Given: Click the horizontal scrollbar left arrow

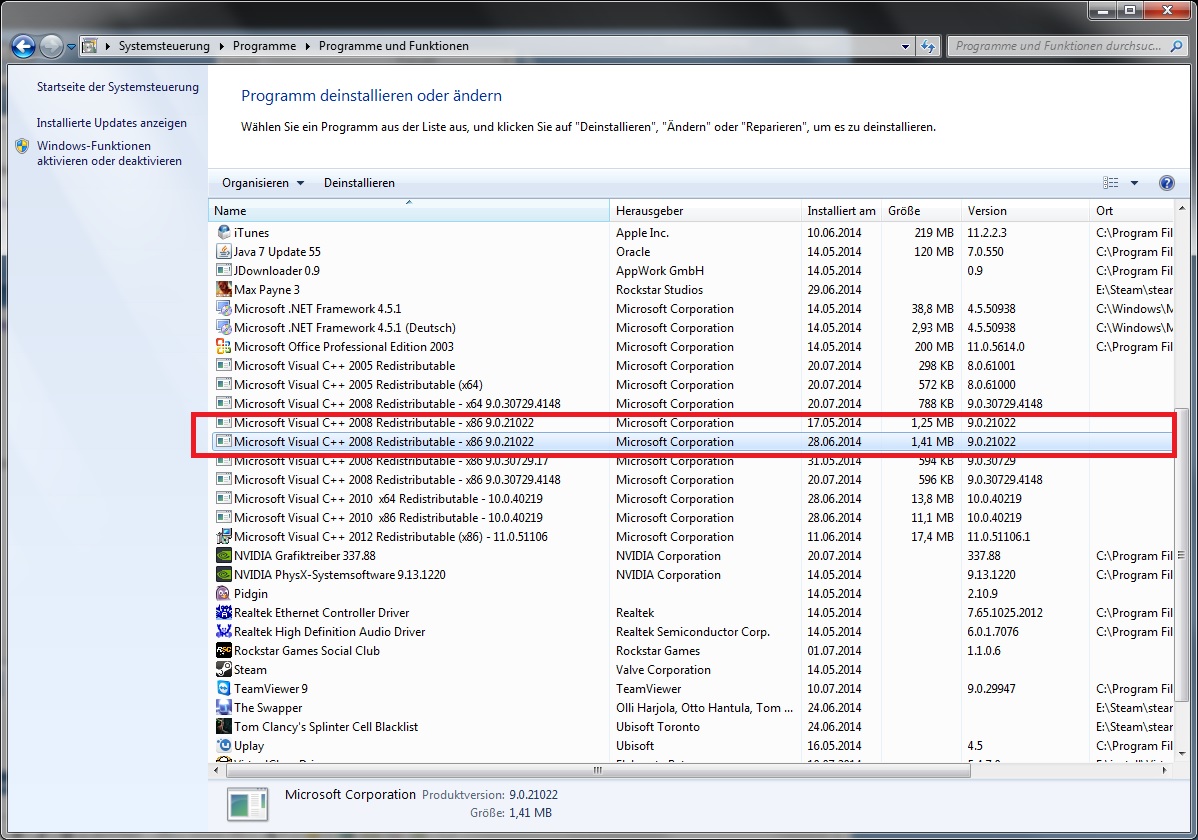Looking at the screenshot, I should coord(215,770).
